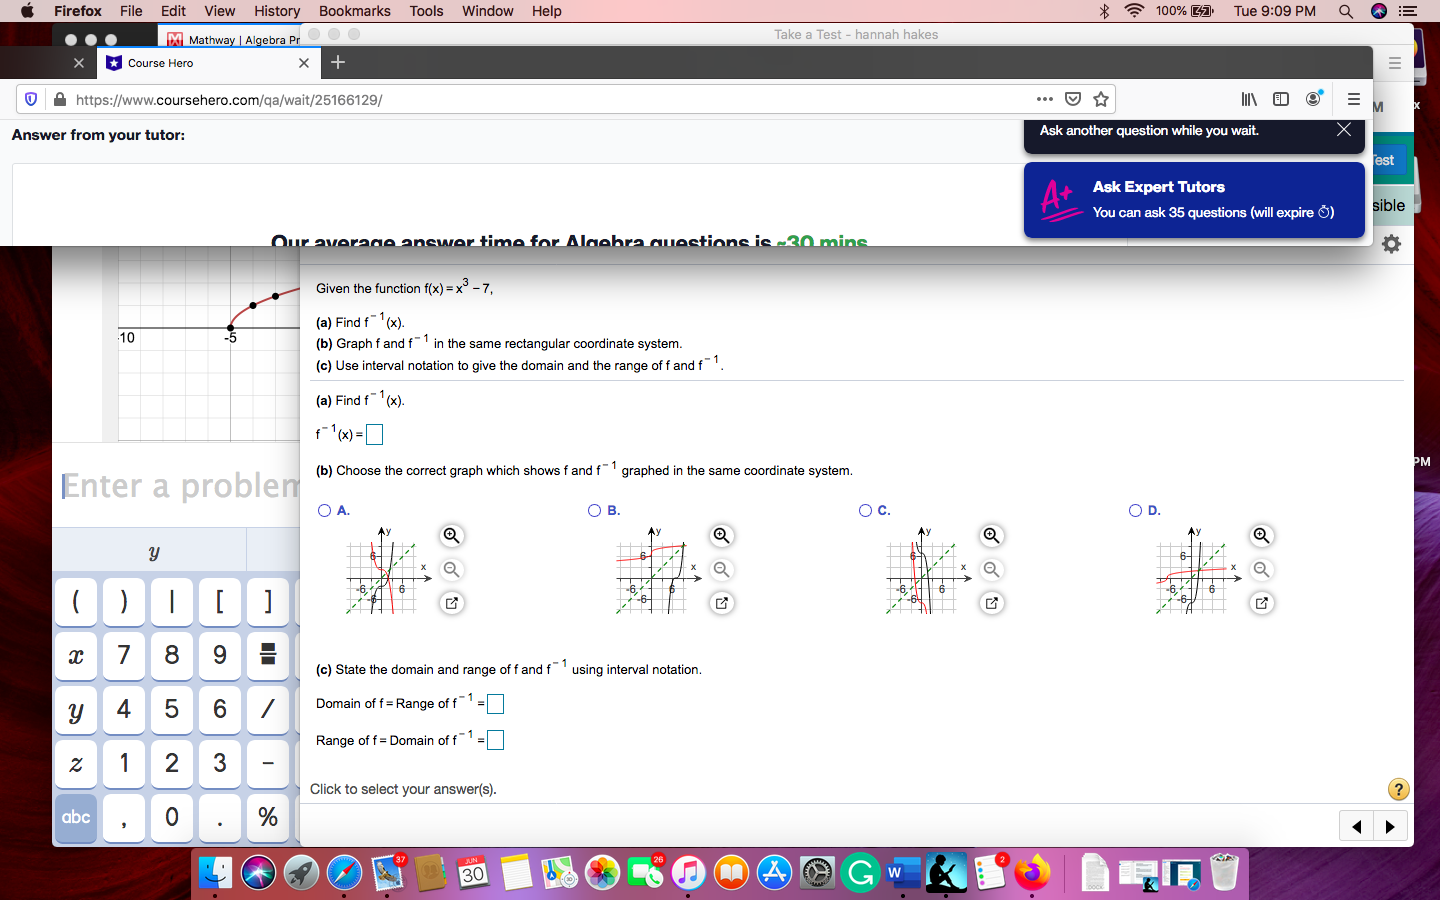Dismiss the 'Ask another question' banner
The image size is (1440, 900).
tap(1344, 130)
